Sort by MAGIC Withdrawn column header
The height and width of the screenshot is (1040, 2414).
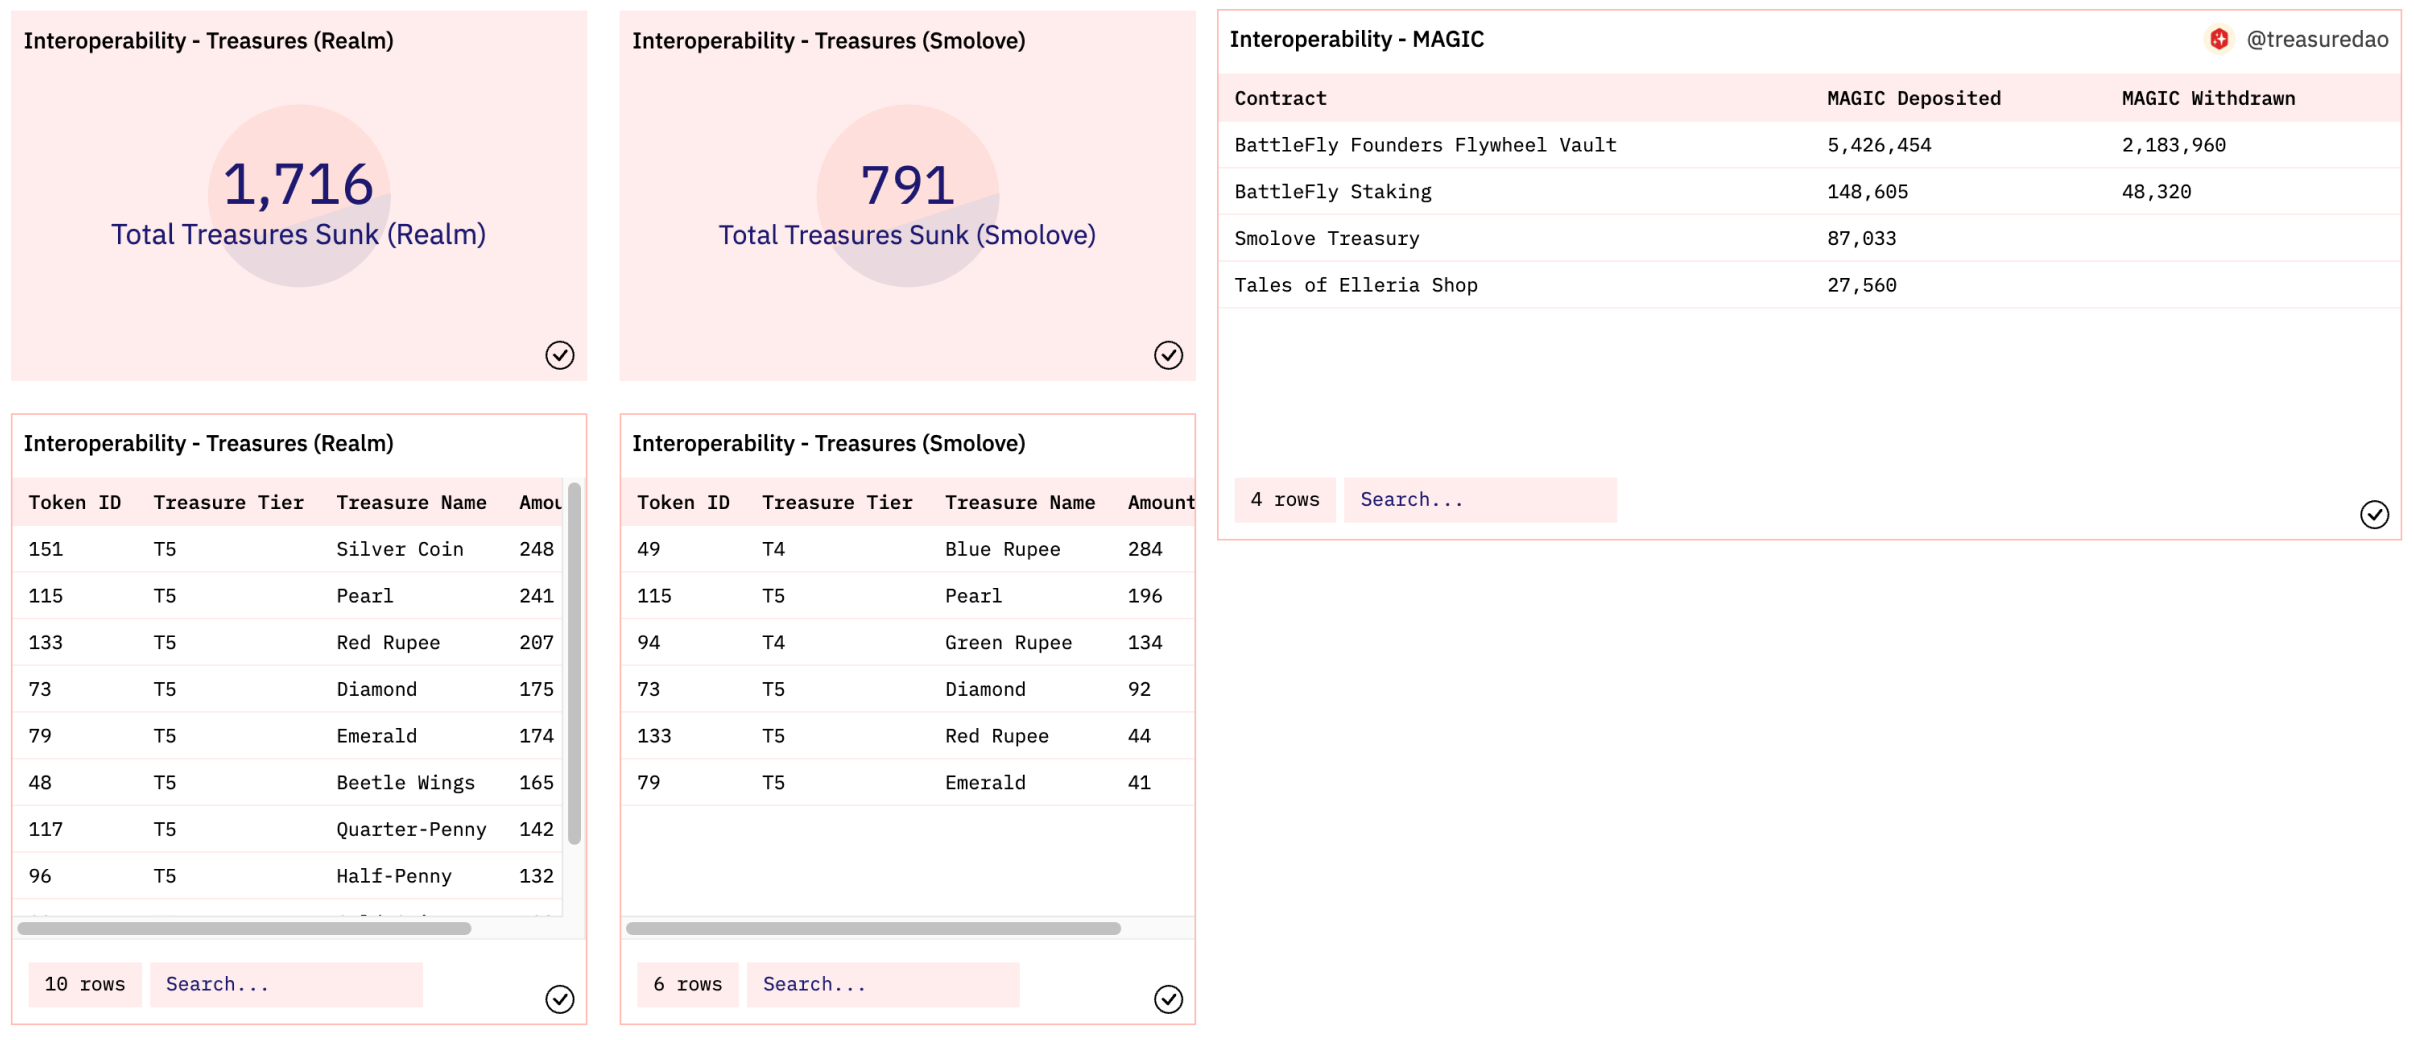pos(2208,98)
